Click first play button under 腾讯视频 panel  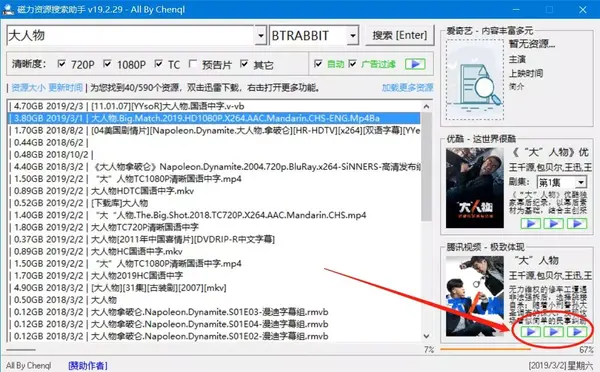pos(530,331)
